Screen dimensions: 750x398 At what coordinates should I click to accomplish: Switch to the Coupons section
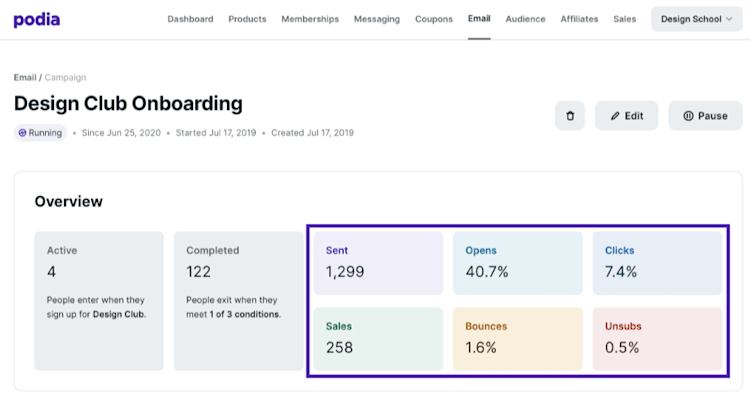434,19
